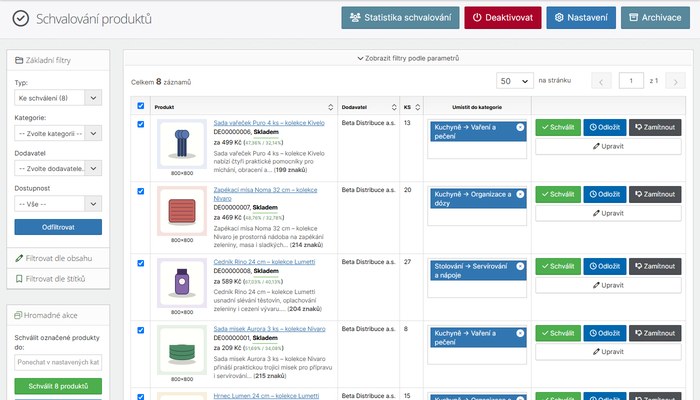Click the Sada misek Aurora product thumbnail
700x400 pixels.
(182, 350)
